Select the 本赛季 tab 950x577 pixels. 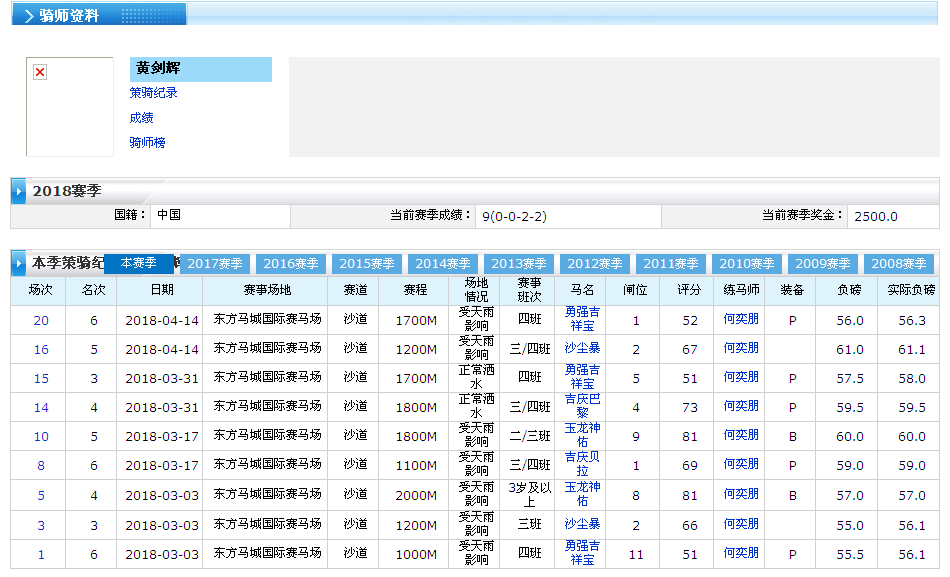click(138, 263)
